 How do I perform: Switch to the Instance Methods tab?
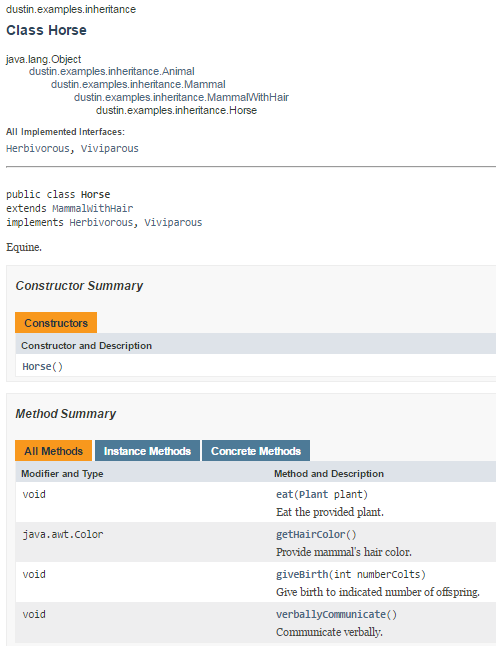click(147, 451)
